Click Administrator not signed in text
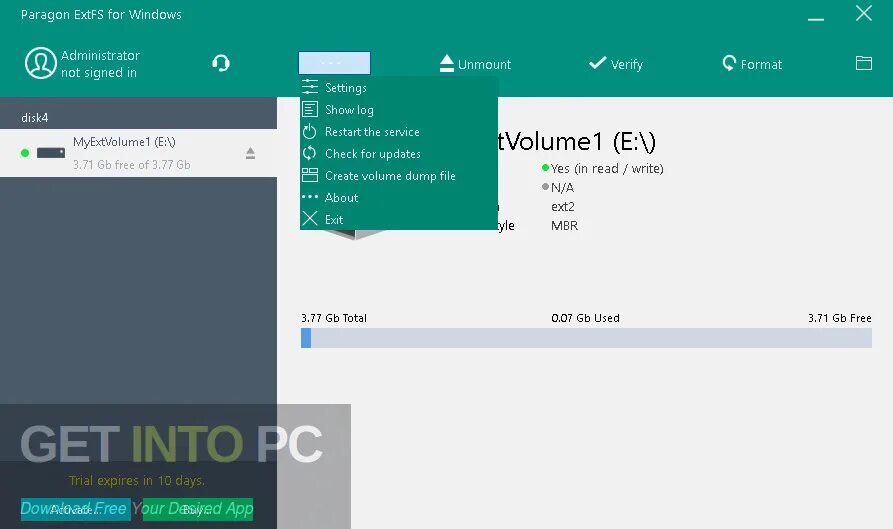 coord(100,64)
